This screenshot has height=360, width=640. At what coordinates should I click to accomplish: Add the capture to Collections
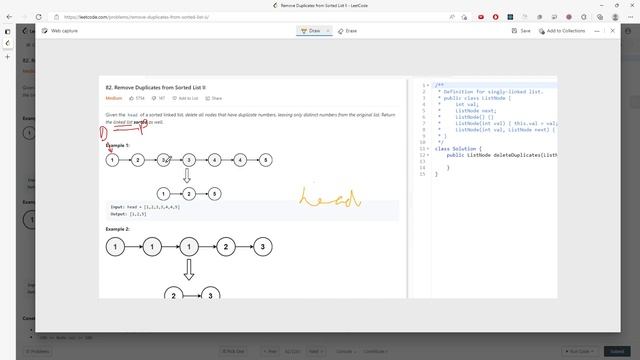click(562, 31)
